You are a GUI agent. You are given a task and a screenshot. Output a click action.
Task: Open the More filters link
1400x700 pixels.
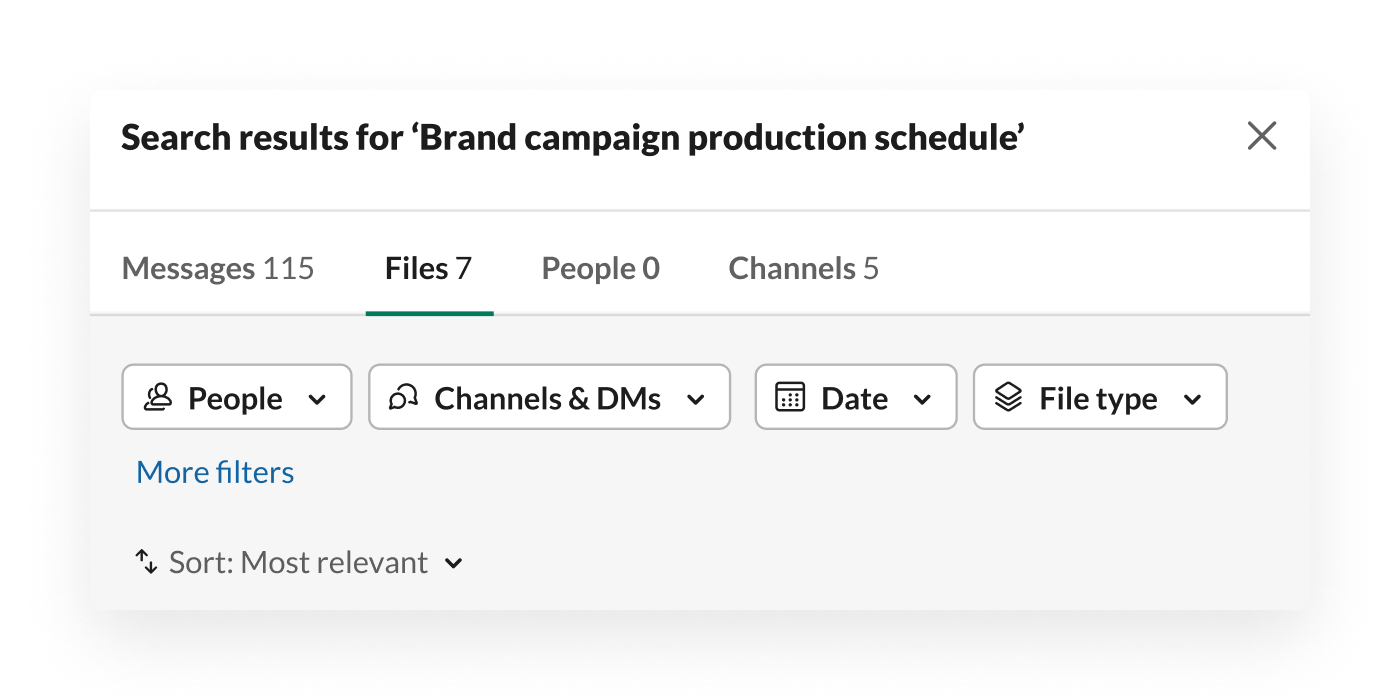(215, 472)
